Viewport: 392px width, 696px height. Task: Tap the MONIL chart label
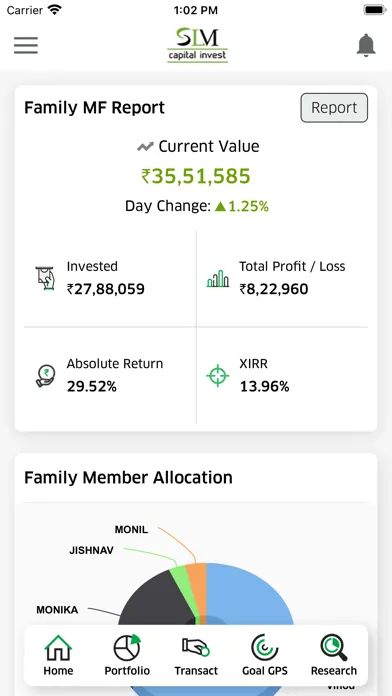[x=131, y=530]
